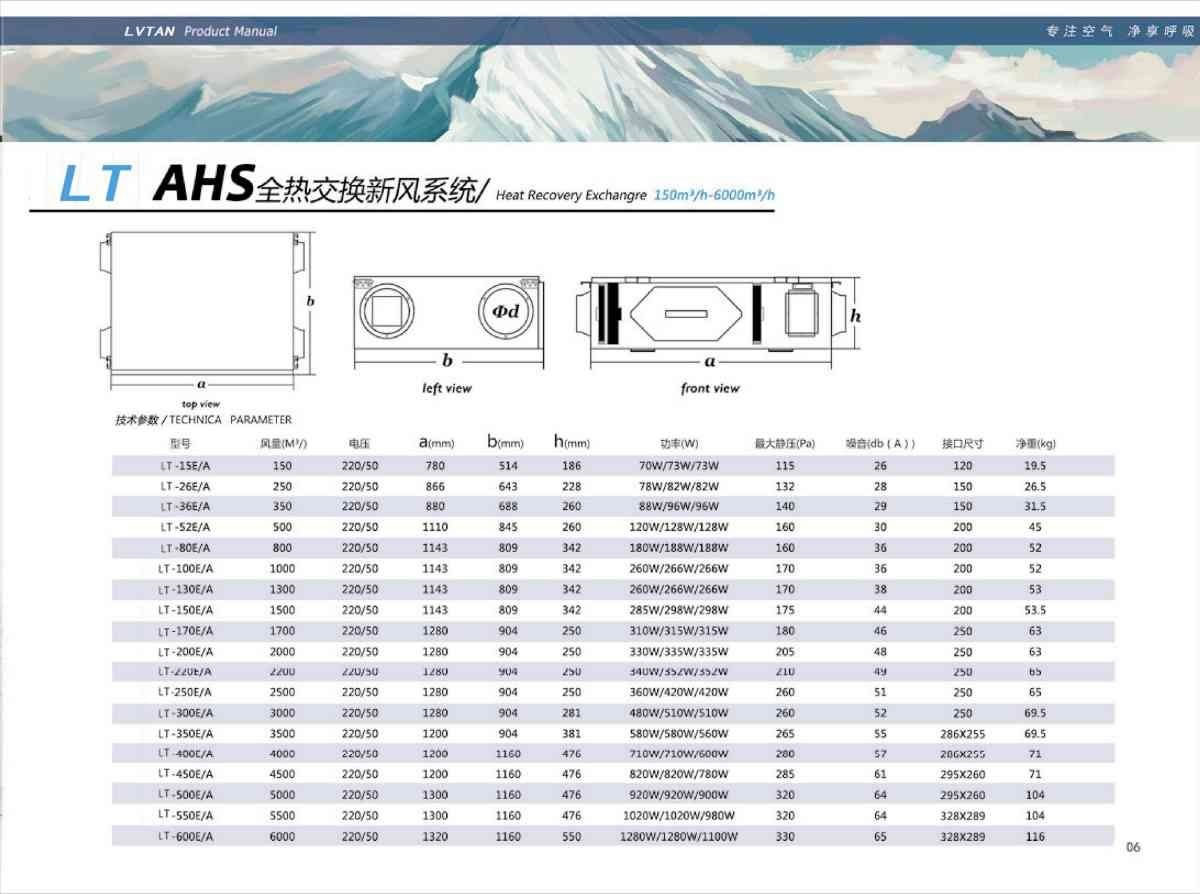Click power value '120W/128W/128W'

click(x=679, y=527)
